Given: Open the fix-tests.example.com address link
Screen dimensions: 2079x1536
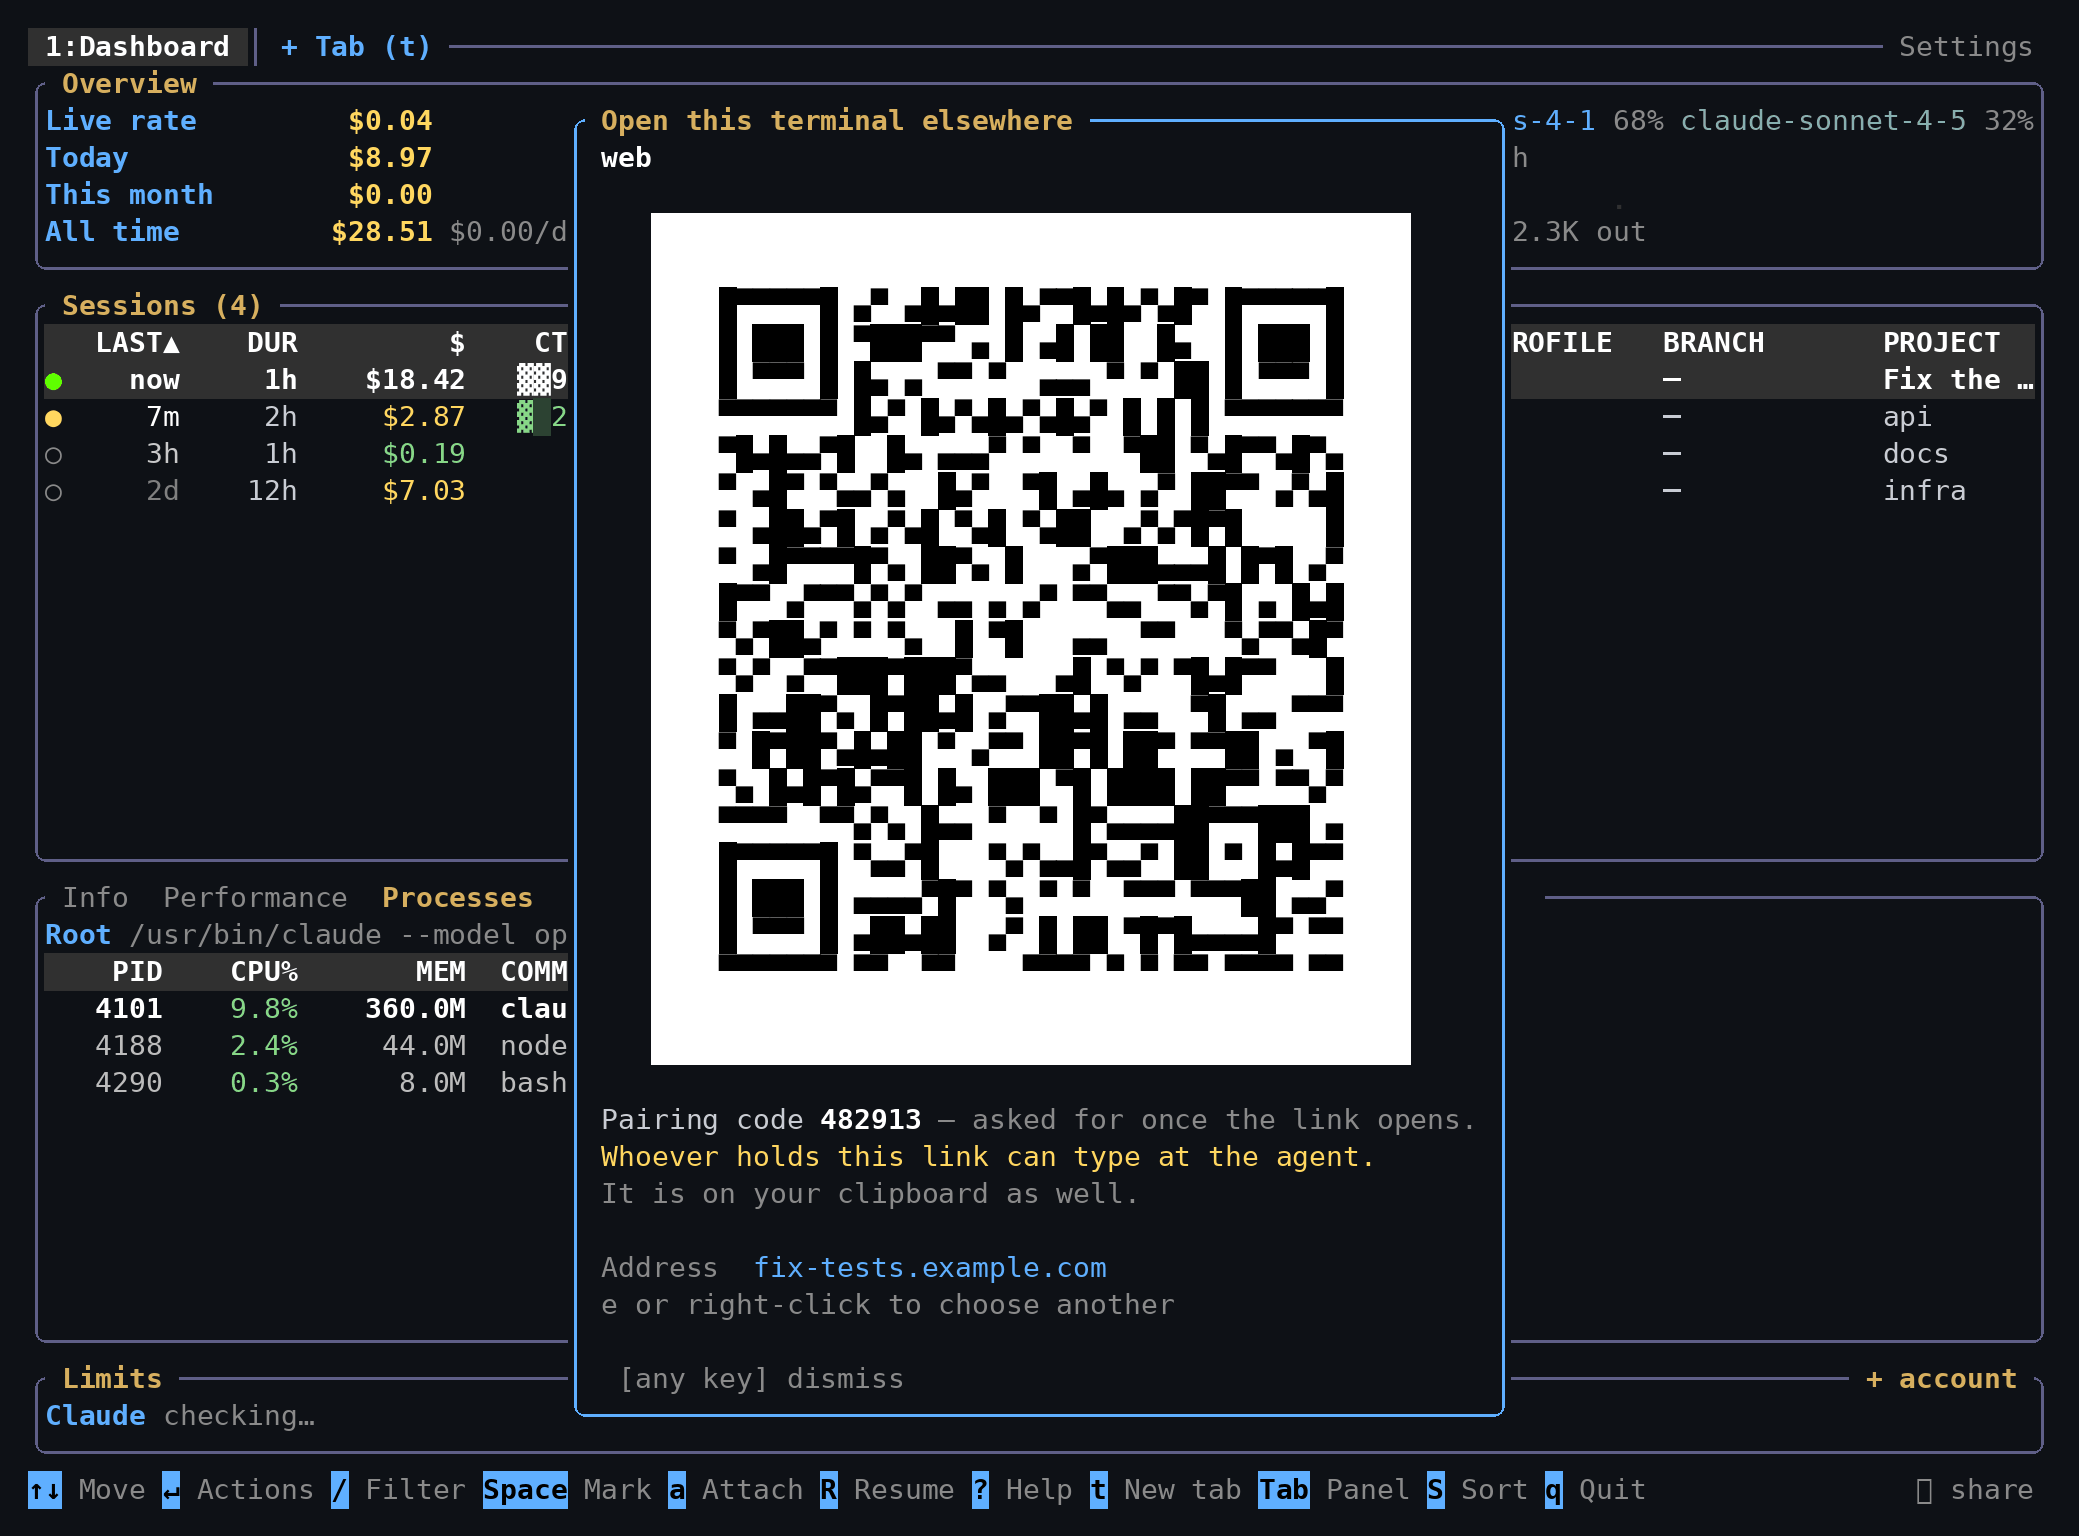Looking at the screenshot, I should point(930,1268).
